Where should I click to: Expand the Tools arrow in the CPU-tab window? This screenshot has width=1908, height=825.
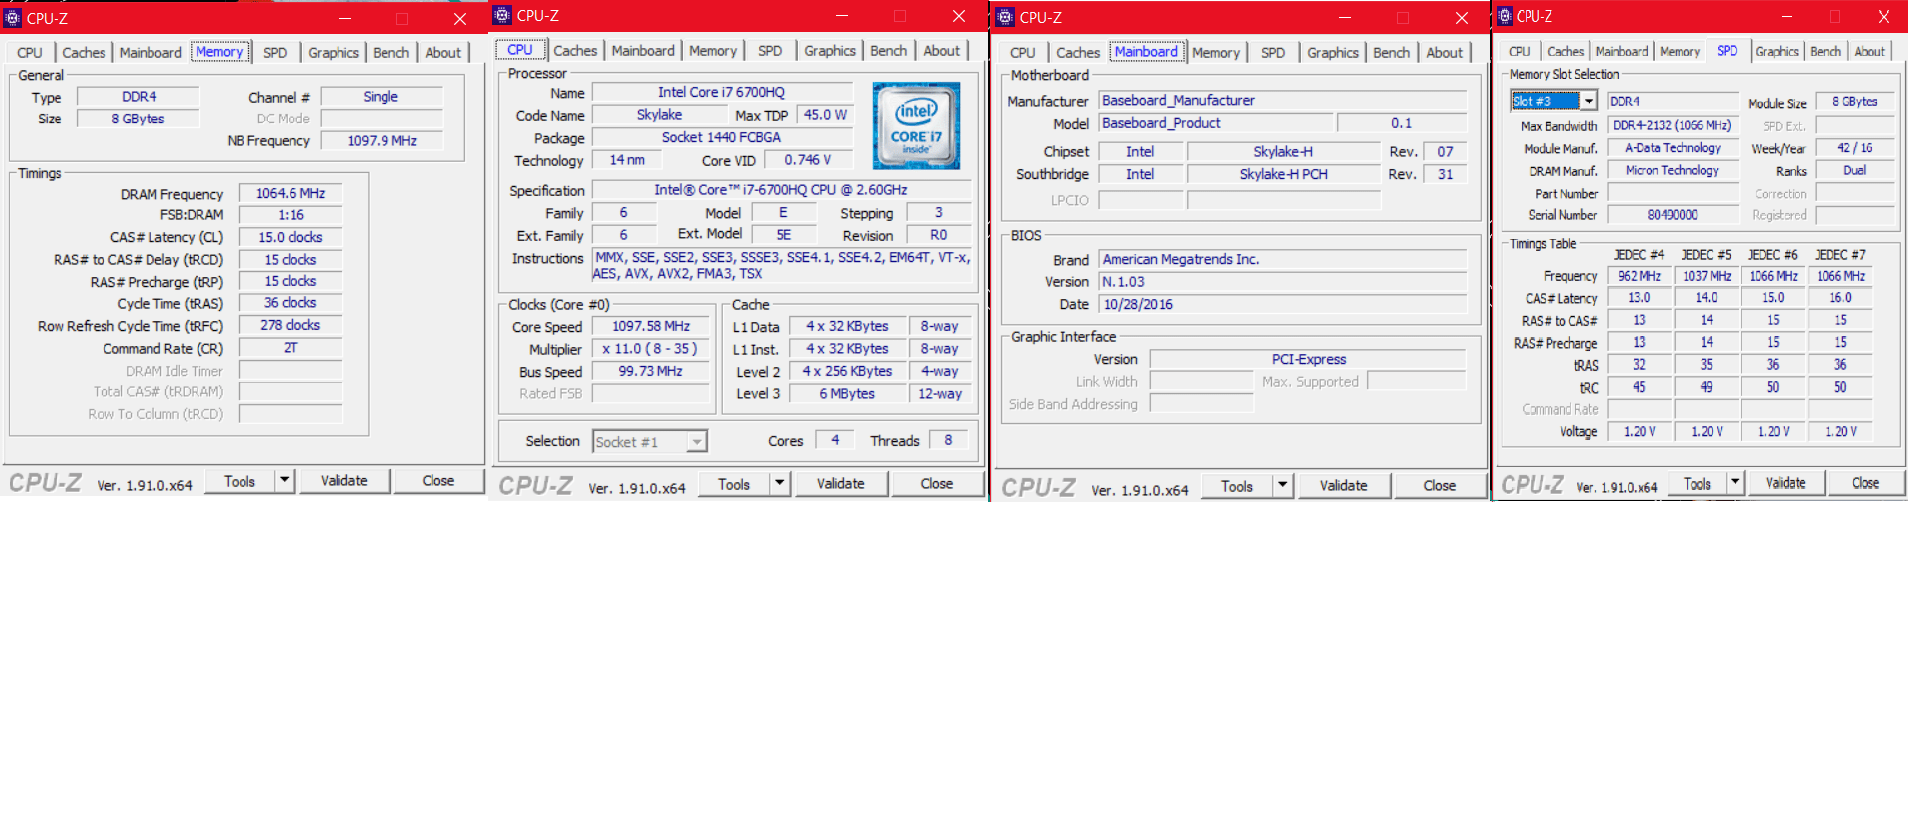click(x=780, y=484)
